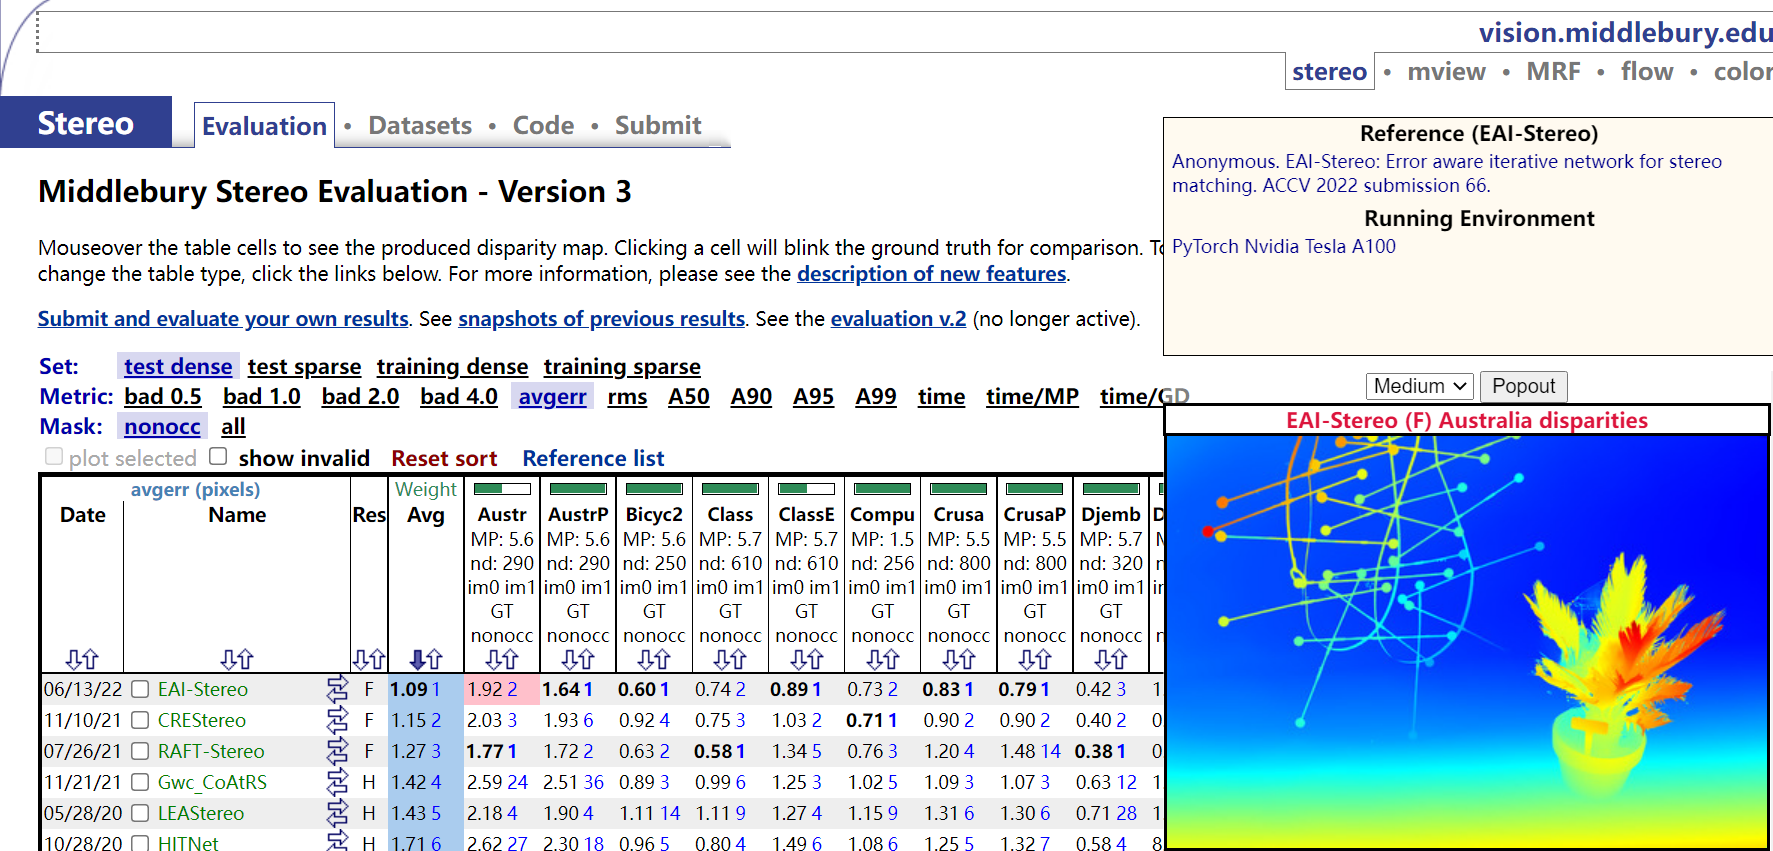Click CREStereo row move arrows icon

coord(338,720)
